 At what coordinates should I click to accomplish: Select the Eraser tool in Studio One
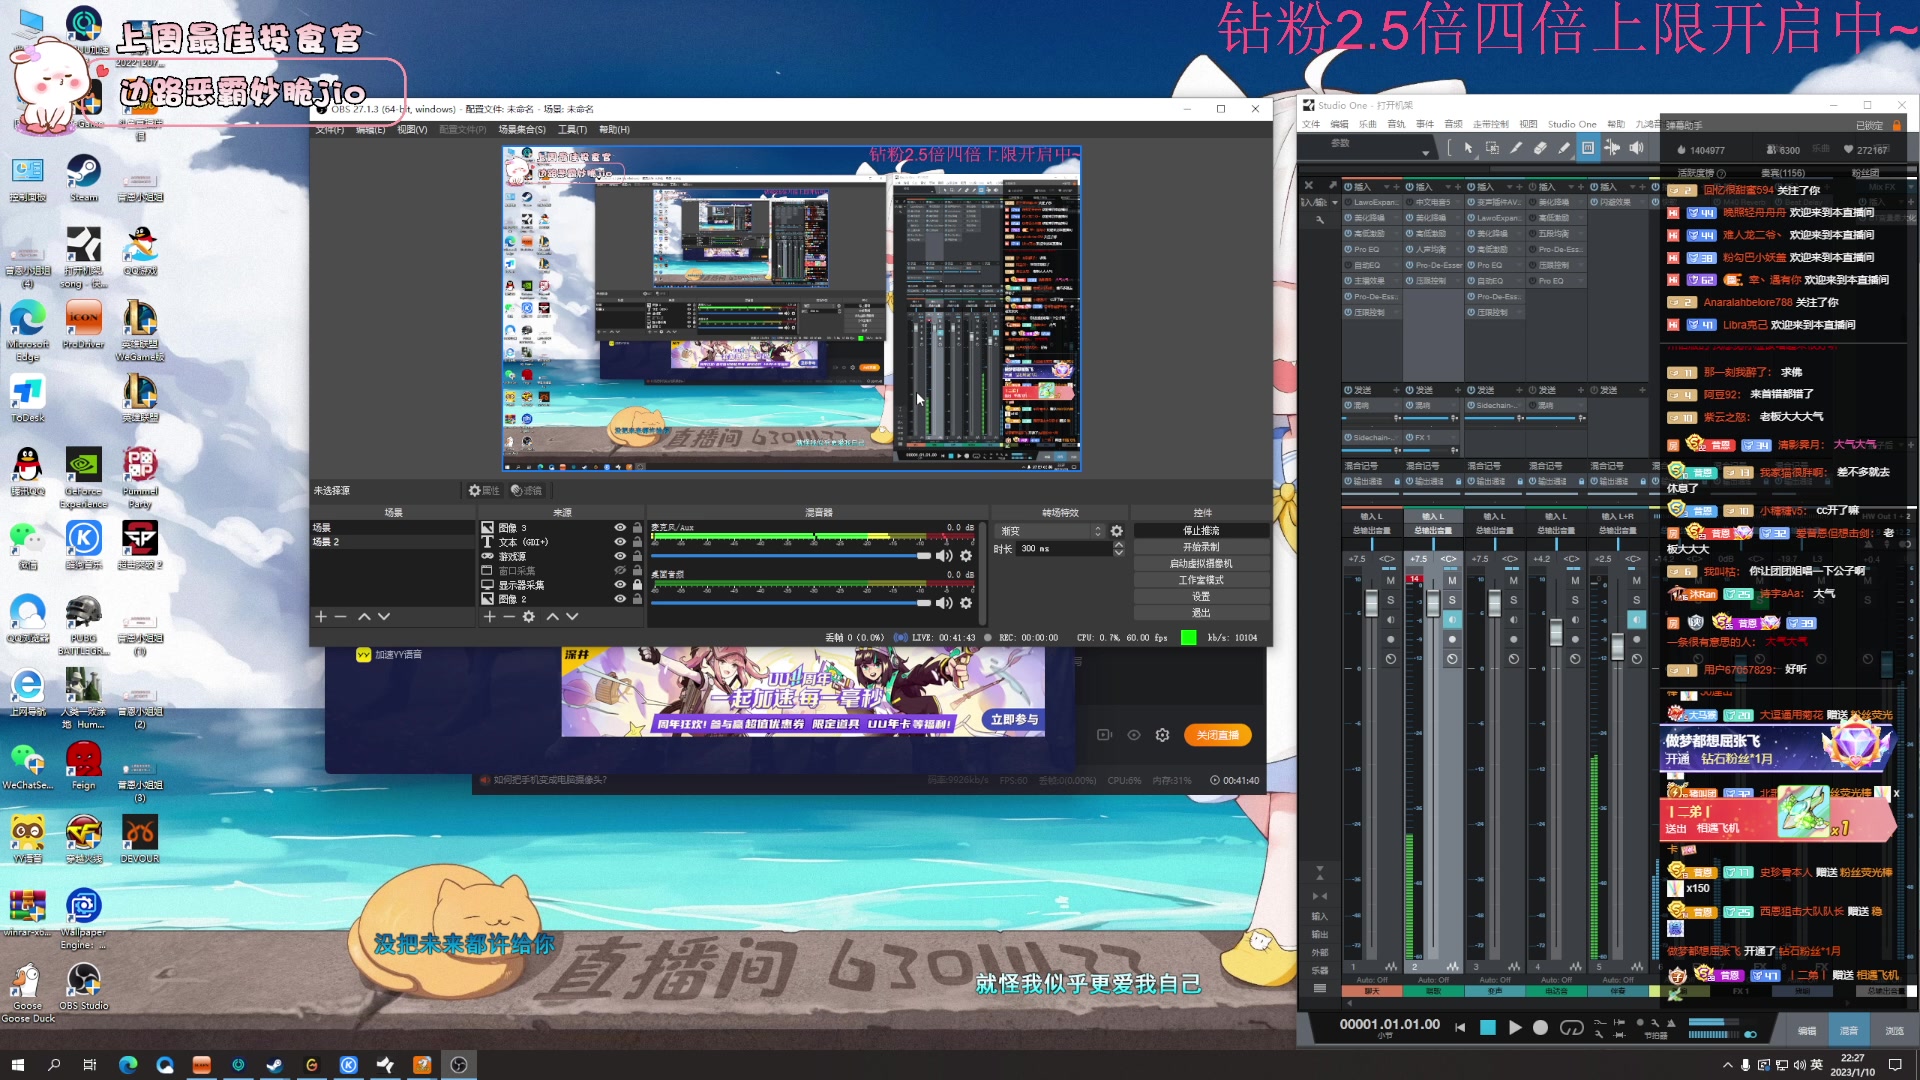(1540, 148)
